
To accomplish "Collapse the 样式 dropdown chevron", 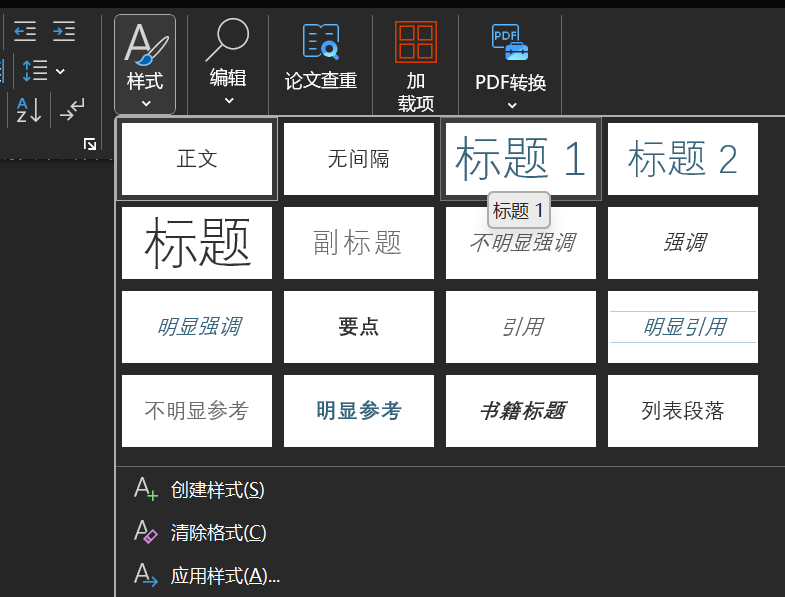I will [x=146, y=104].
